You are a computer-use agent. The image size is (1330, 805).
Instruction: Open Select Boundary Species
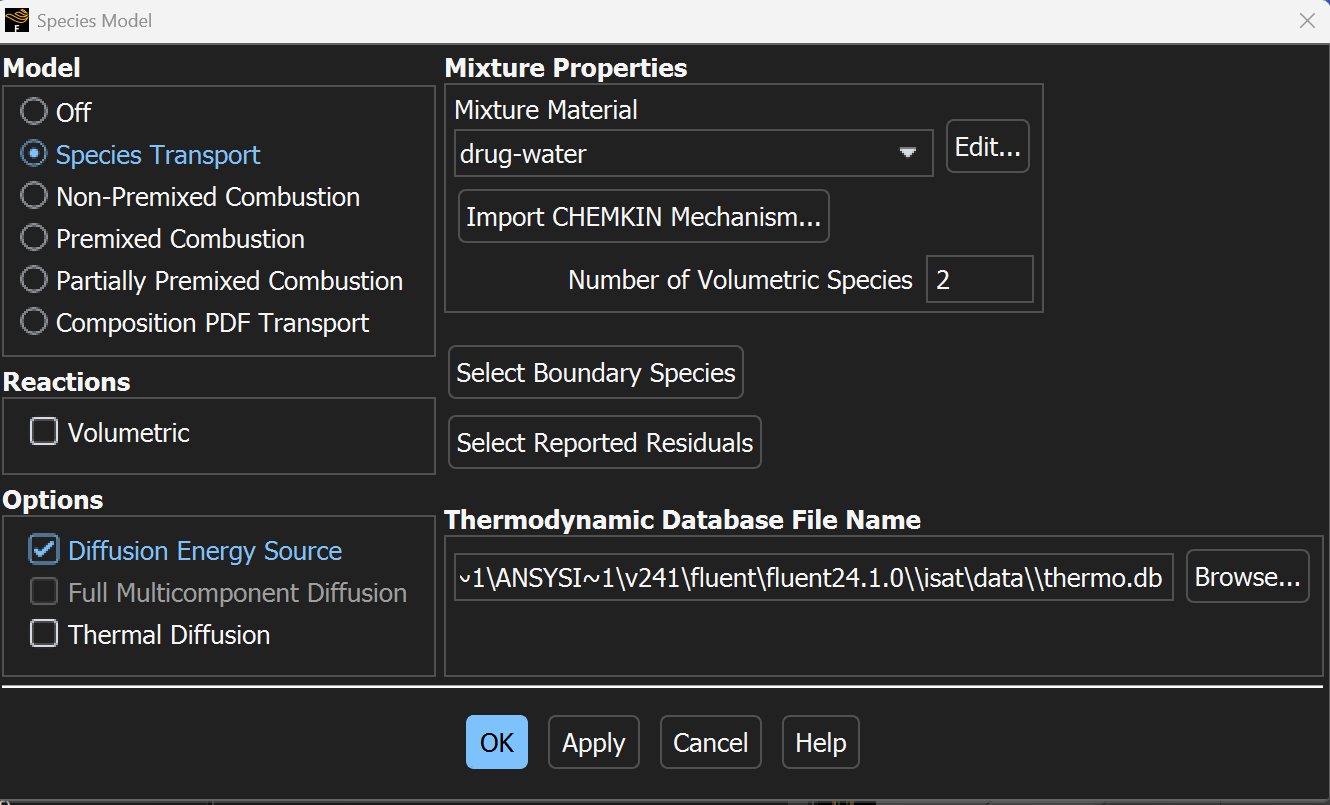pos(595,373)
